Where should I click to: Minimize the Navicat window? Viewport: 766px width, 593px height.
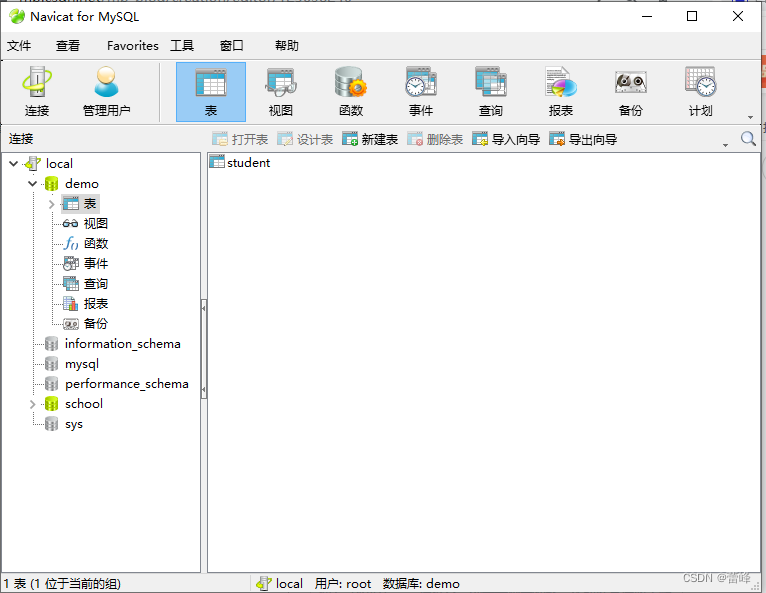click(647, 17)
